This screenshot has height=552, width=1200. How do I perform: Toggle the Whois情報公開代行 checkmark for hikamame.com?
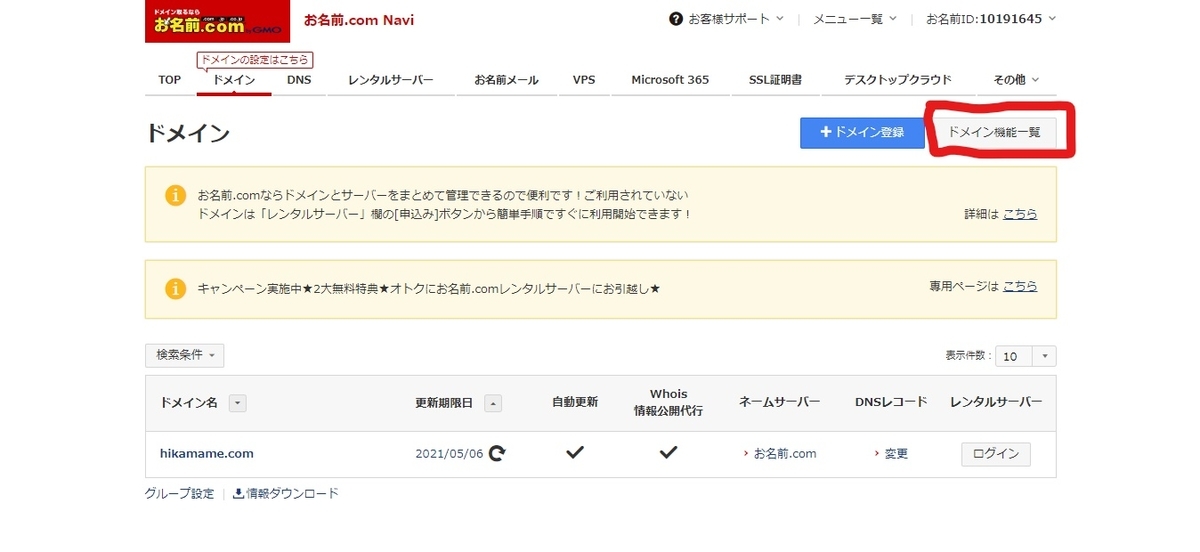(x=668, y=453)
